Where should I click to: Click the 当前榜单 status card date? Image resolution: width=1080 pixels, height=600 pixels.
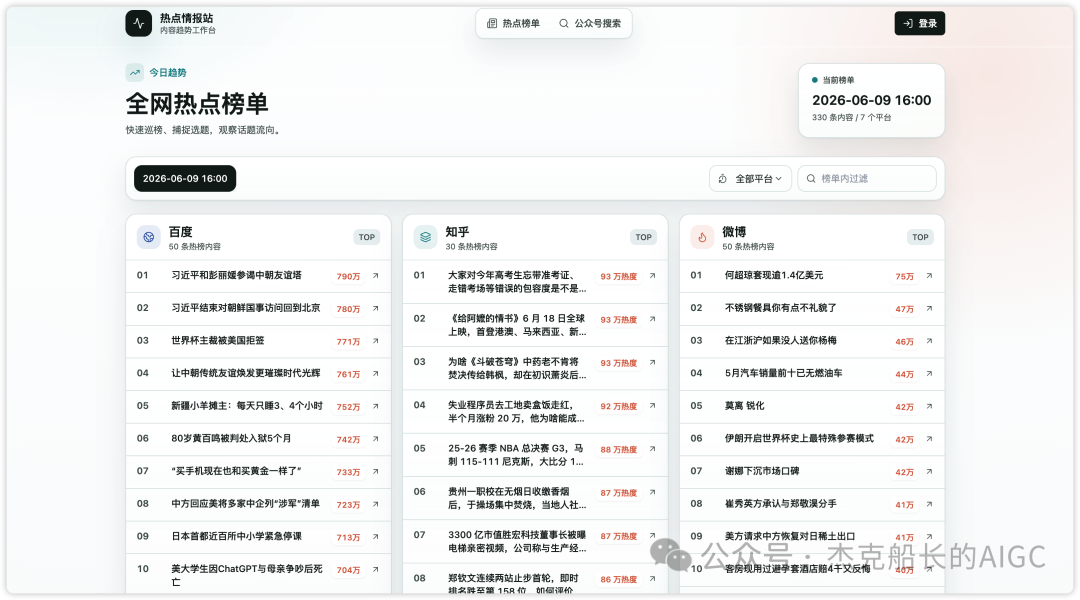click(x=871, y=101)
